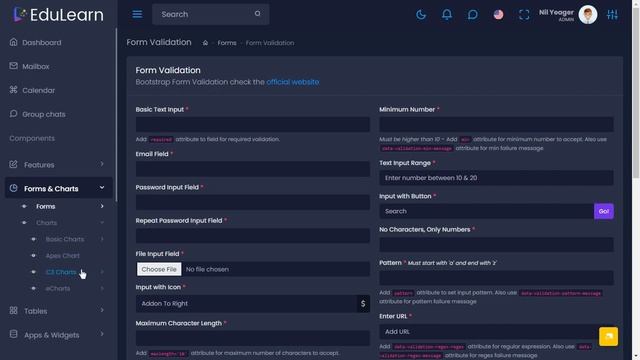Click the Pattern input field
The width and height of the screenshot is (640, 360).
[496, 278]
